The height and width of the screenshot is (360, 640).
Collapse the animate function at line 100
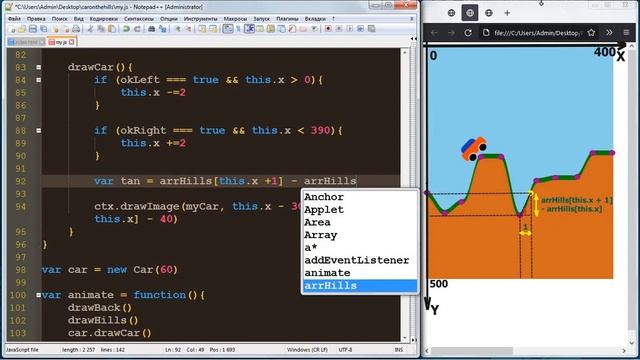click(38, 295)
